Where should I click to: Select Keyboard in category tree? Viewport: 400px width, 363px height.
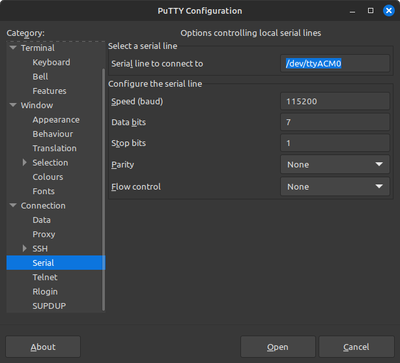(x=51, y=62)
